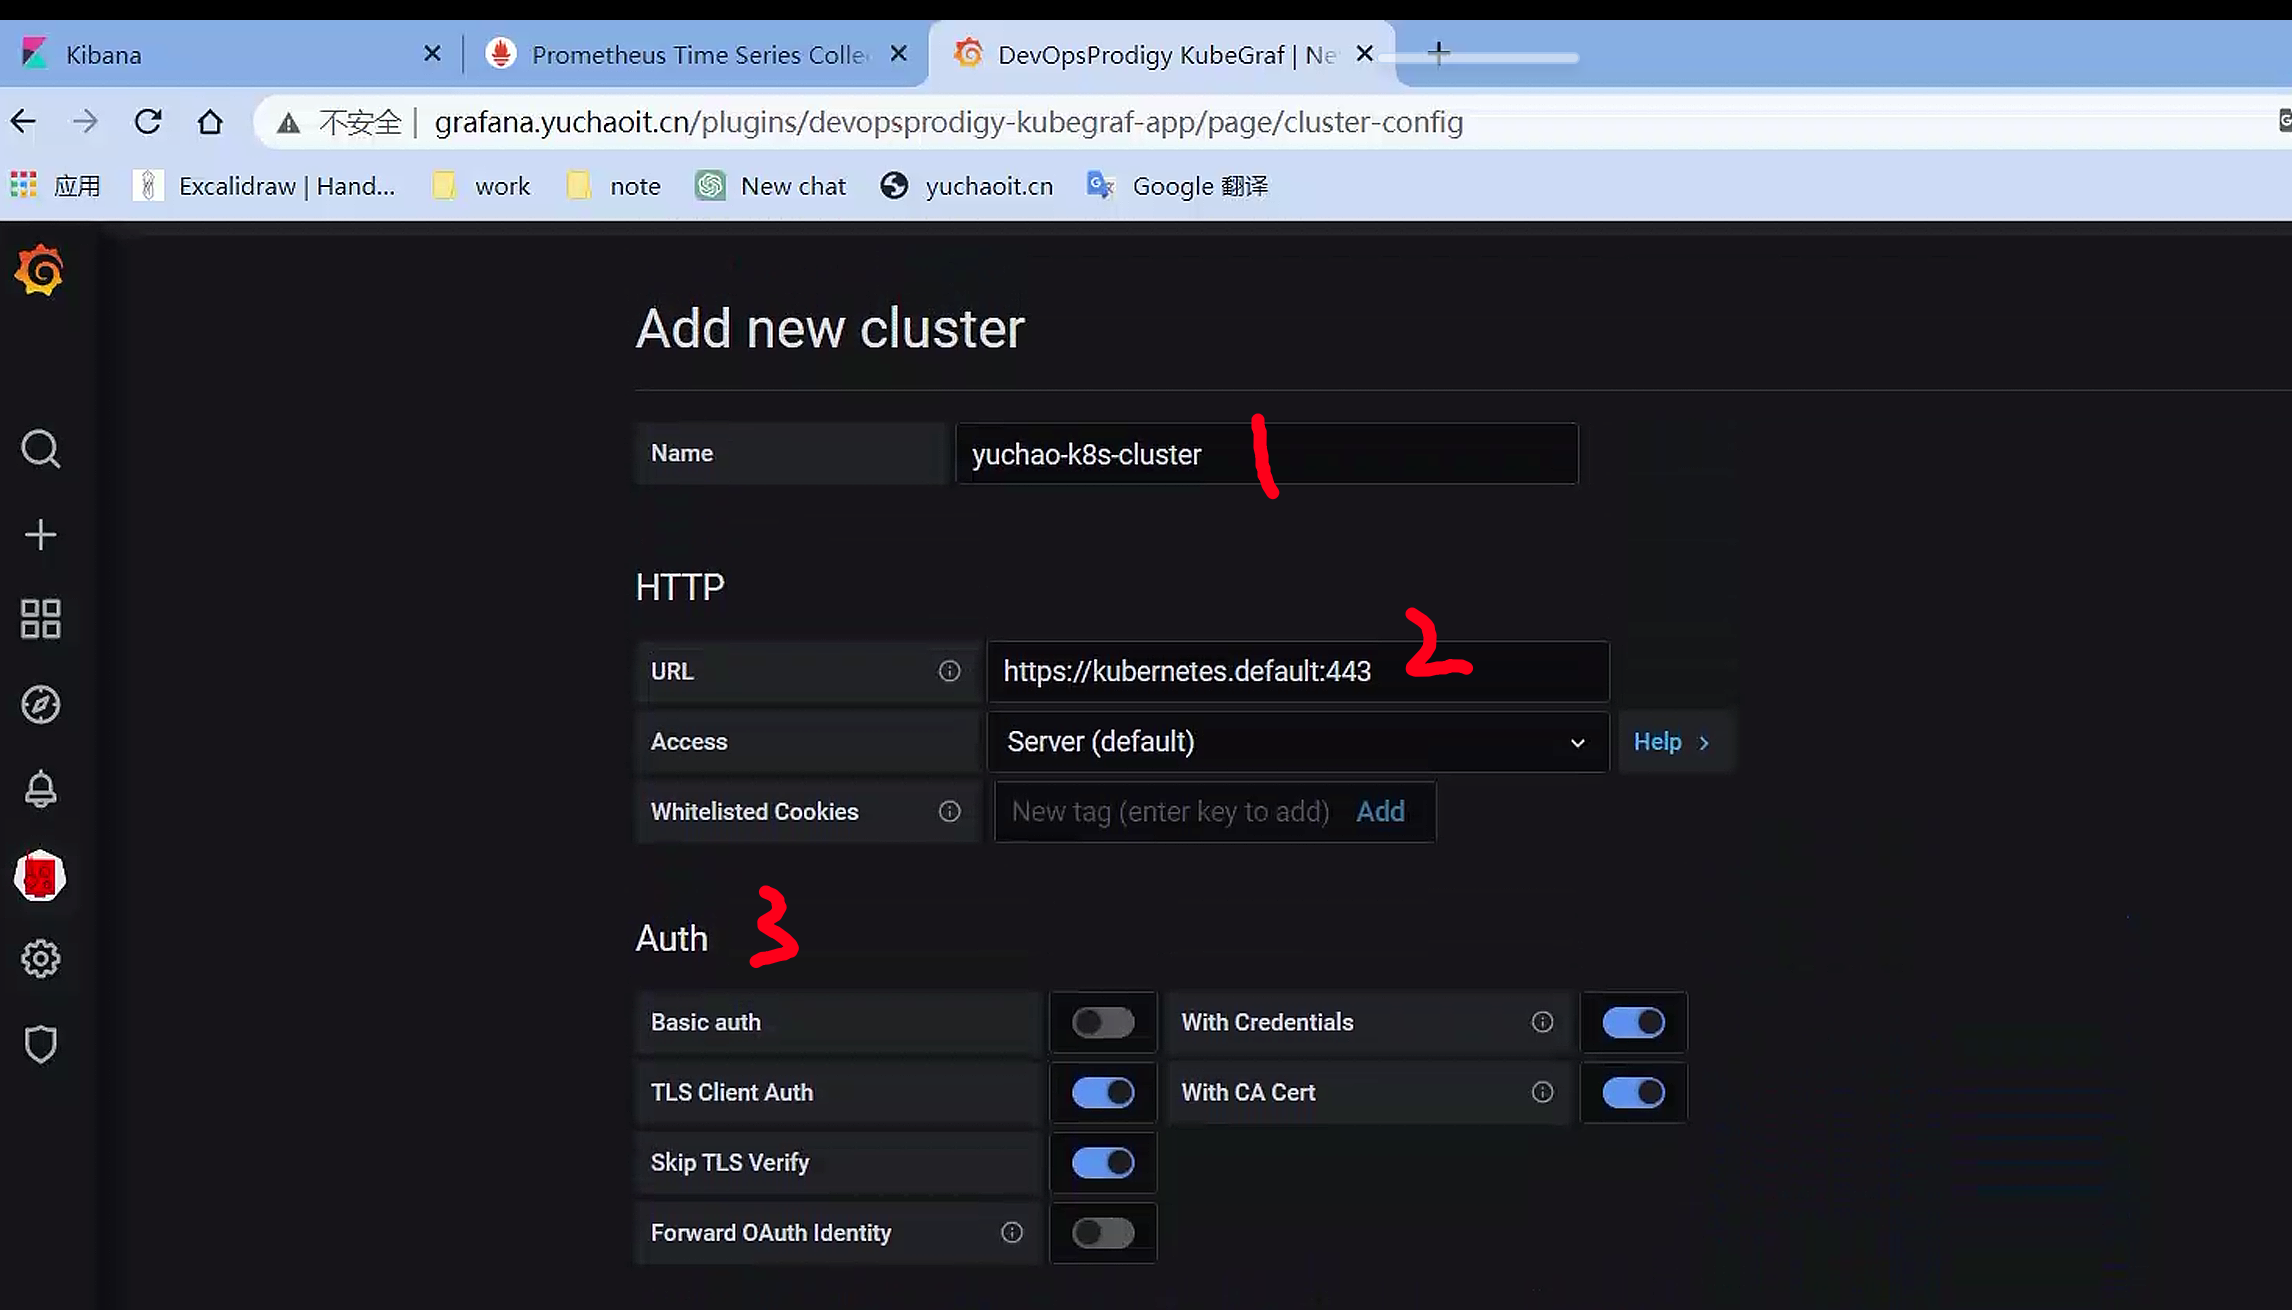Click URL field info icon
The height and width of the screenshot is (1310, 2292).
949,672
